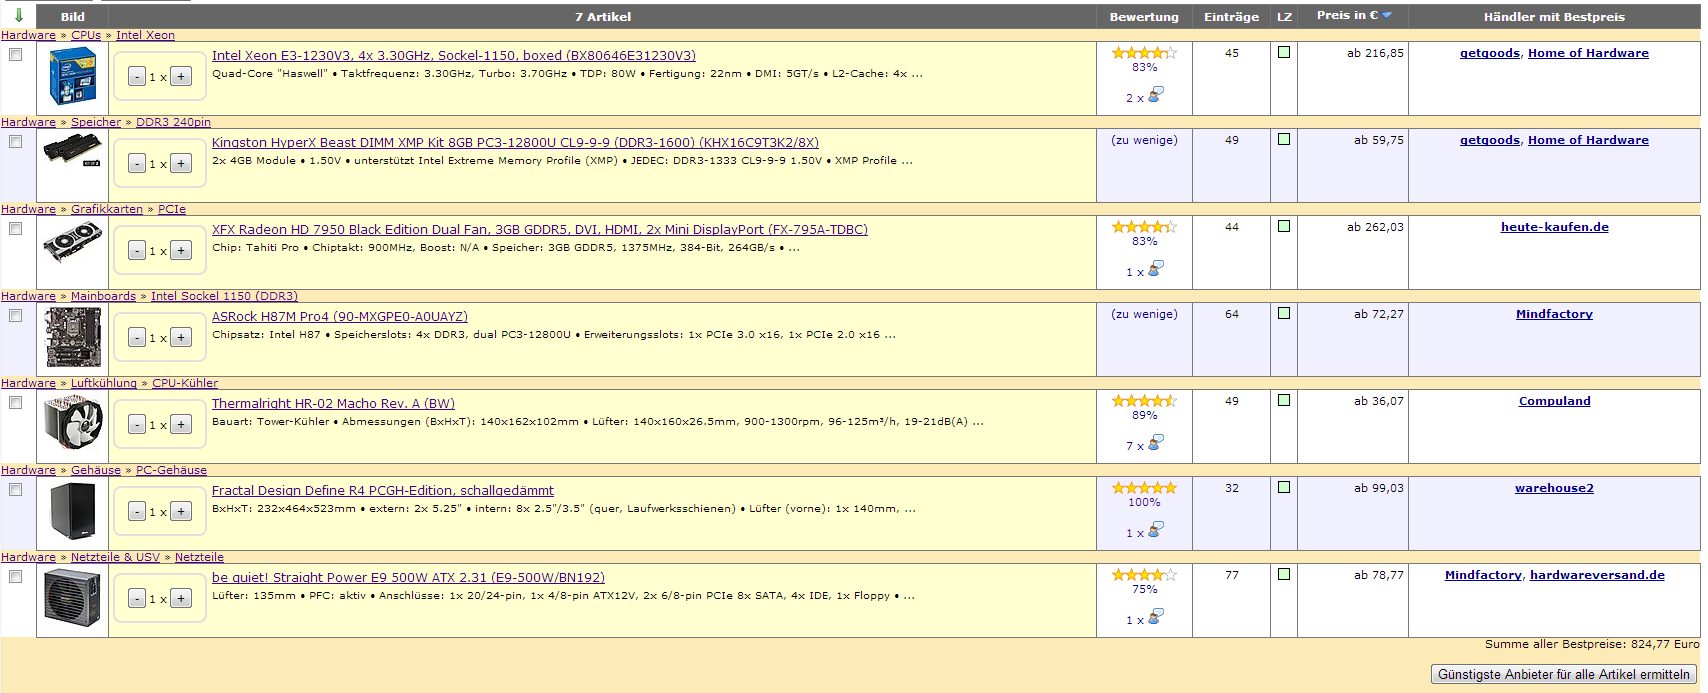Image resolution: width=1708 pixels, height=693 pixels.
Task: Open the warehouse2 merchant link
Action: (x=1554, y=488)
